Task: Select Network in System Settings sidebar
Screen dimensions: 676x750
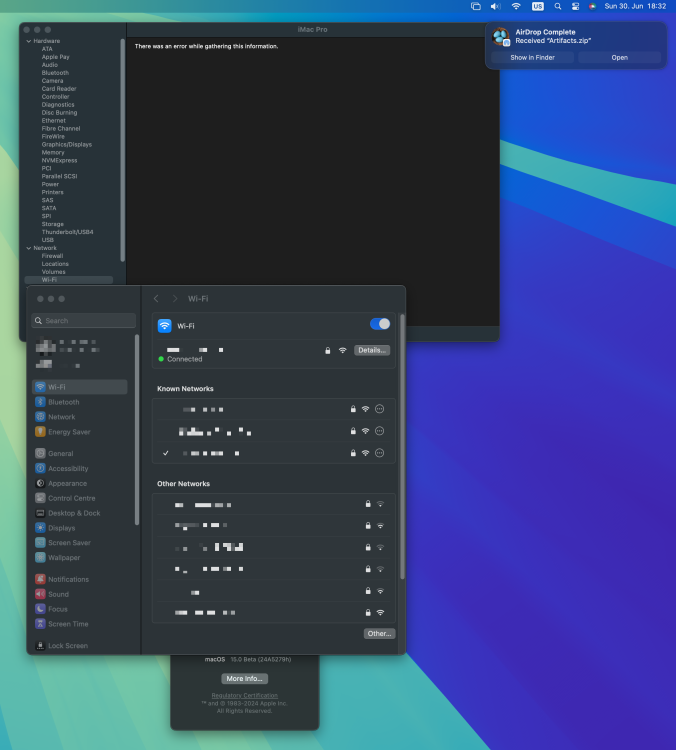Action: (x=79, y=417)
